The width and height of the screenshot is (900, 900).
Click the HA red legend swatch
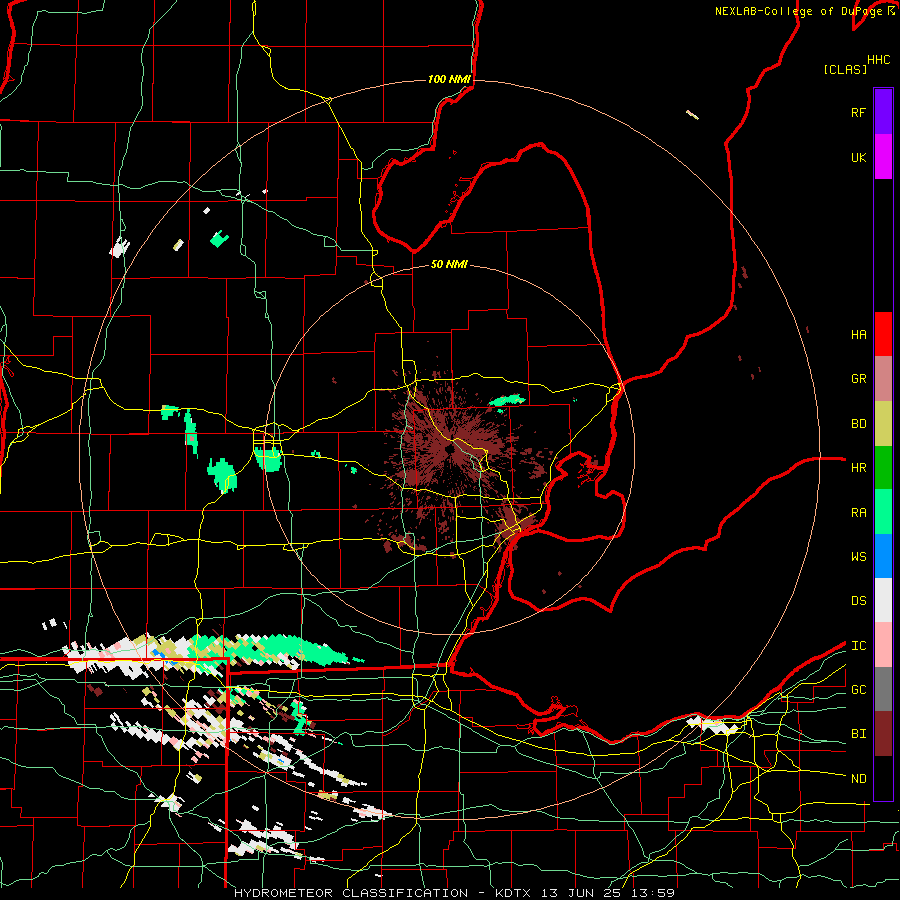click(x=883, y=334)
